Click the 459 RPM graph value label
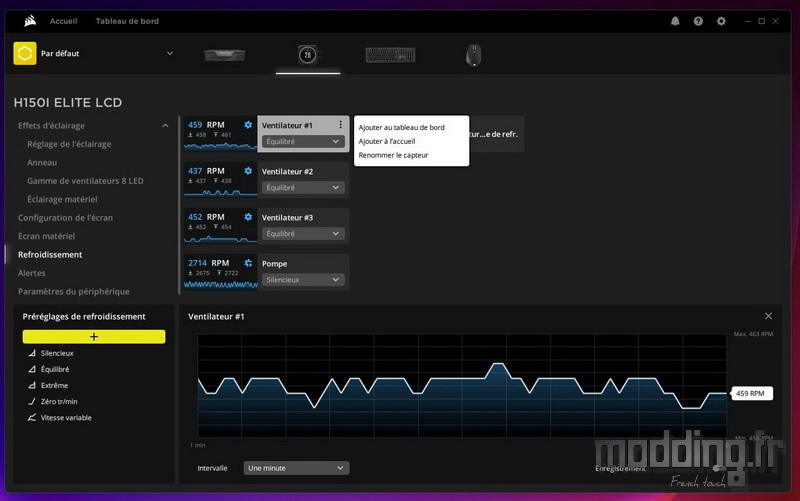This screenshot has width=800, height=501. [752, 393]
